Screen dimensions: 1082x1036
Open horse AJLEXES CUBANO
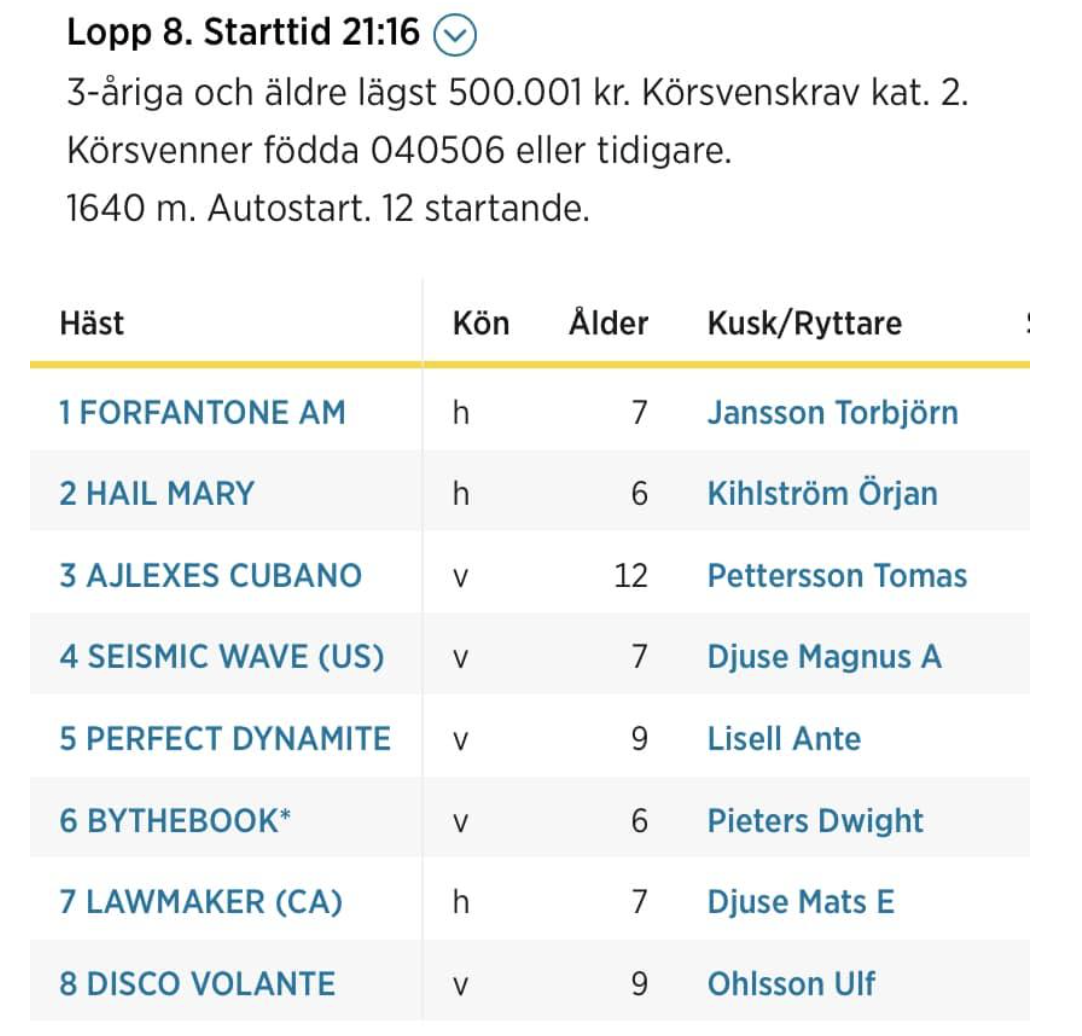[210, 575]
